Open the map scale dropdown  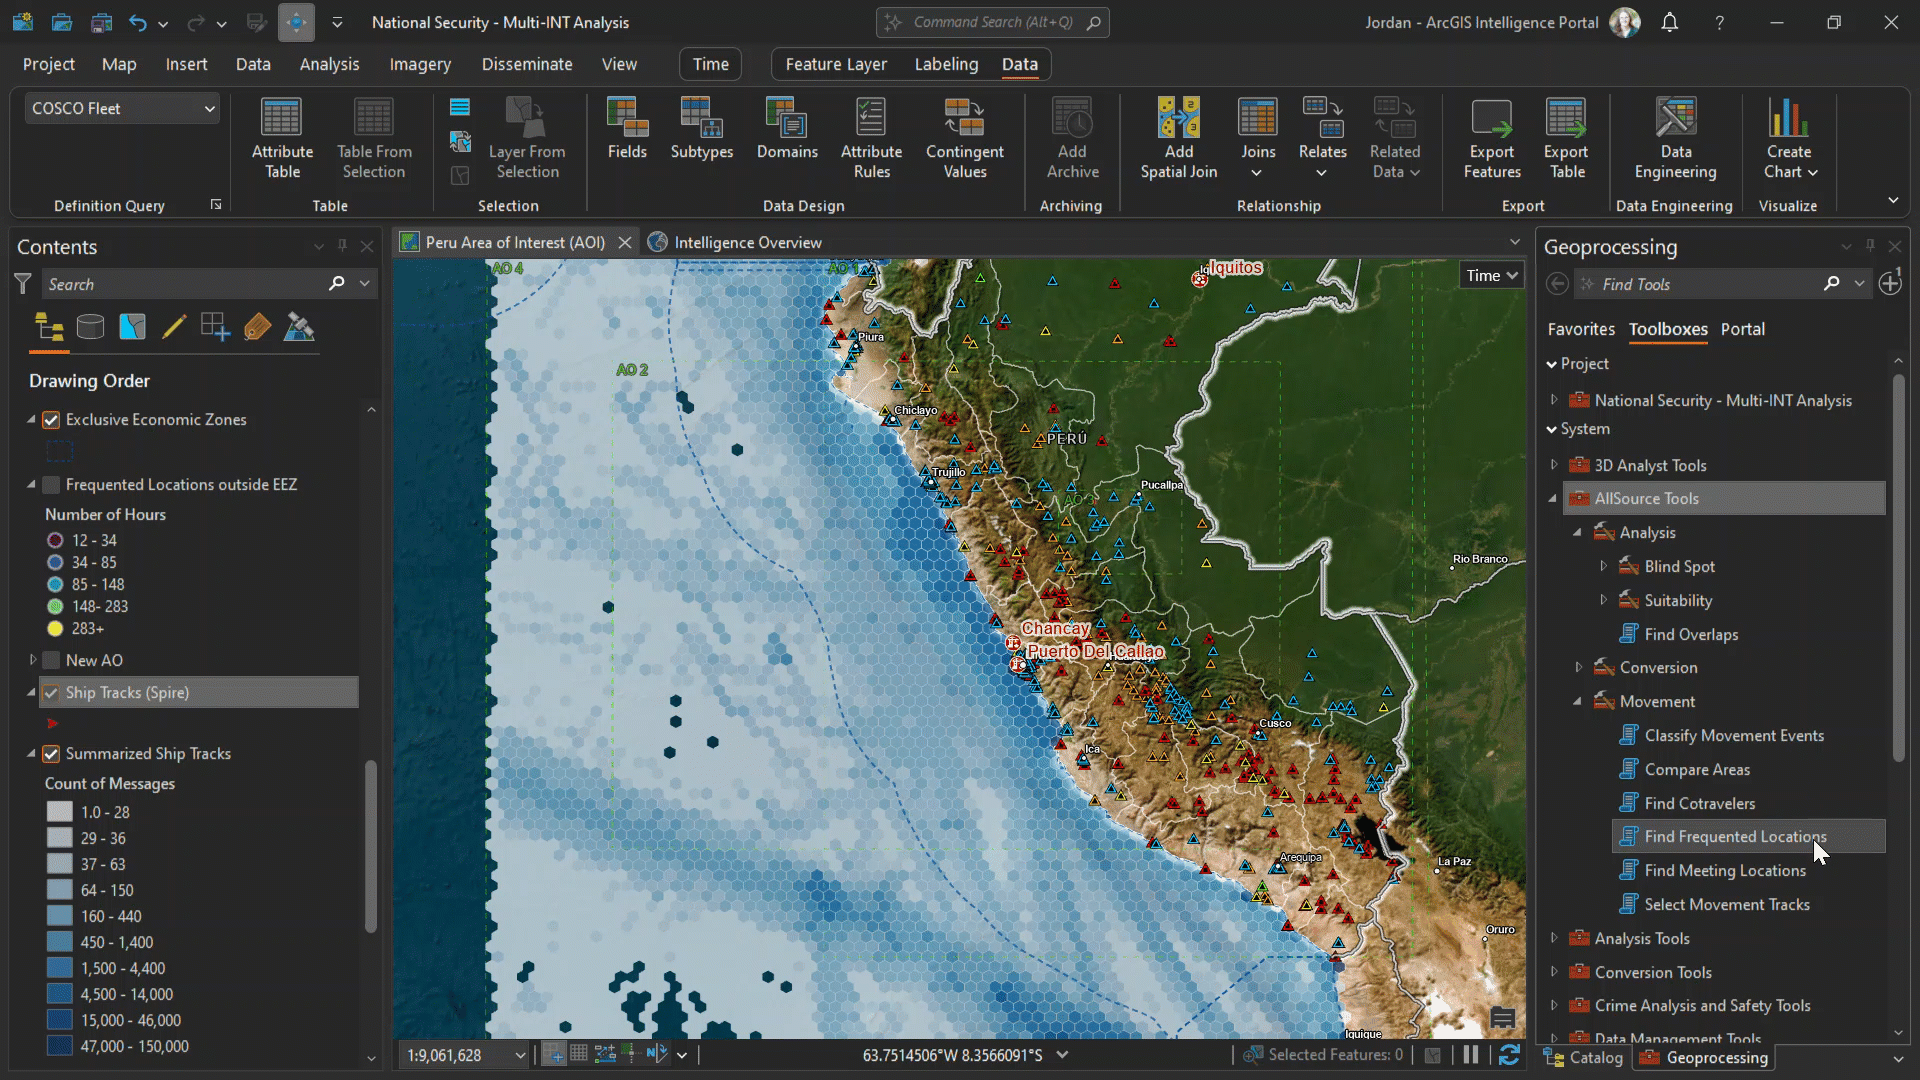[x=519, y=1055]
